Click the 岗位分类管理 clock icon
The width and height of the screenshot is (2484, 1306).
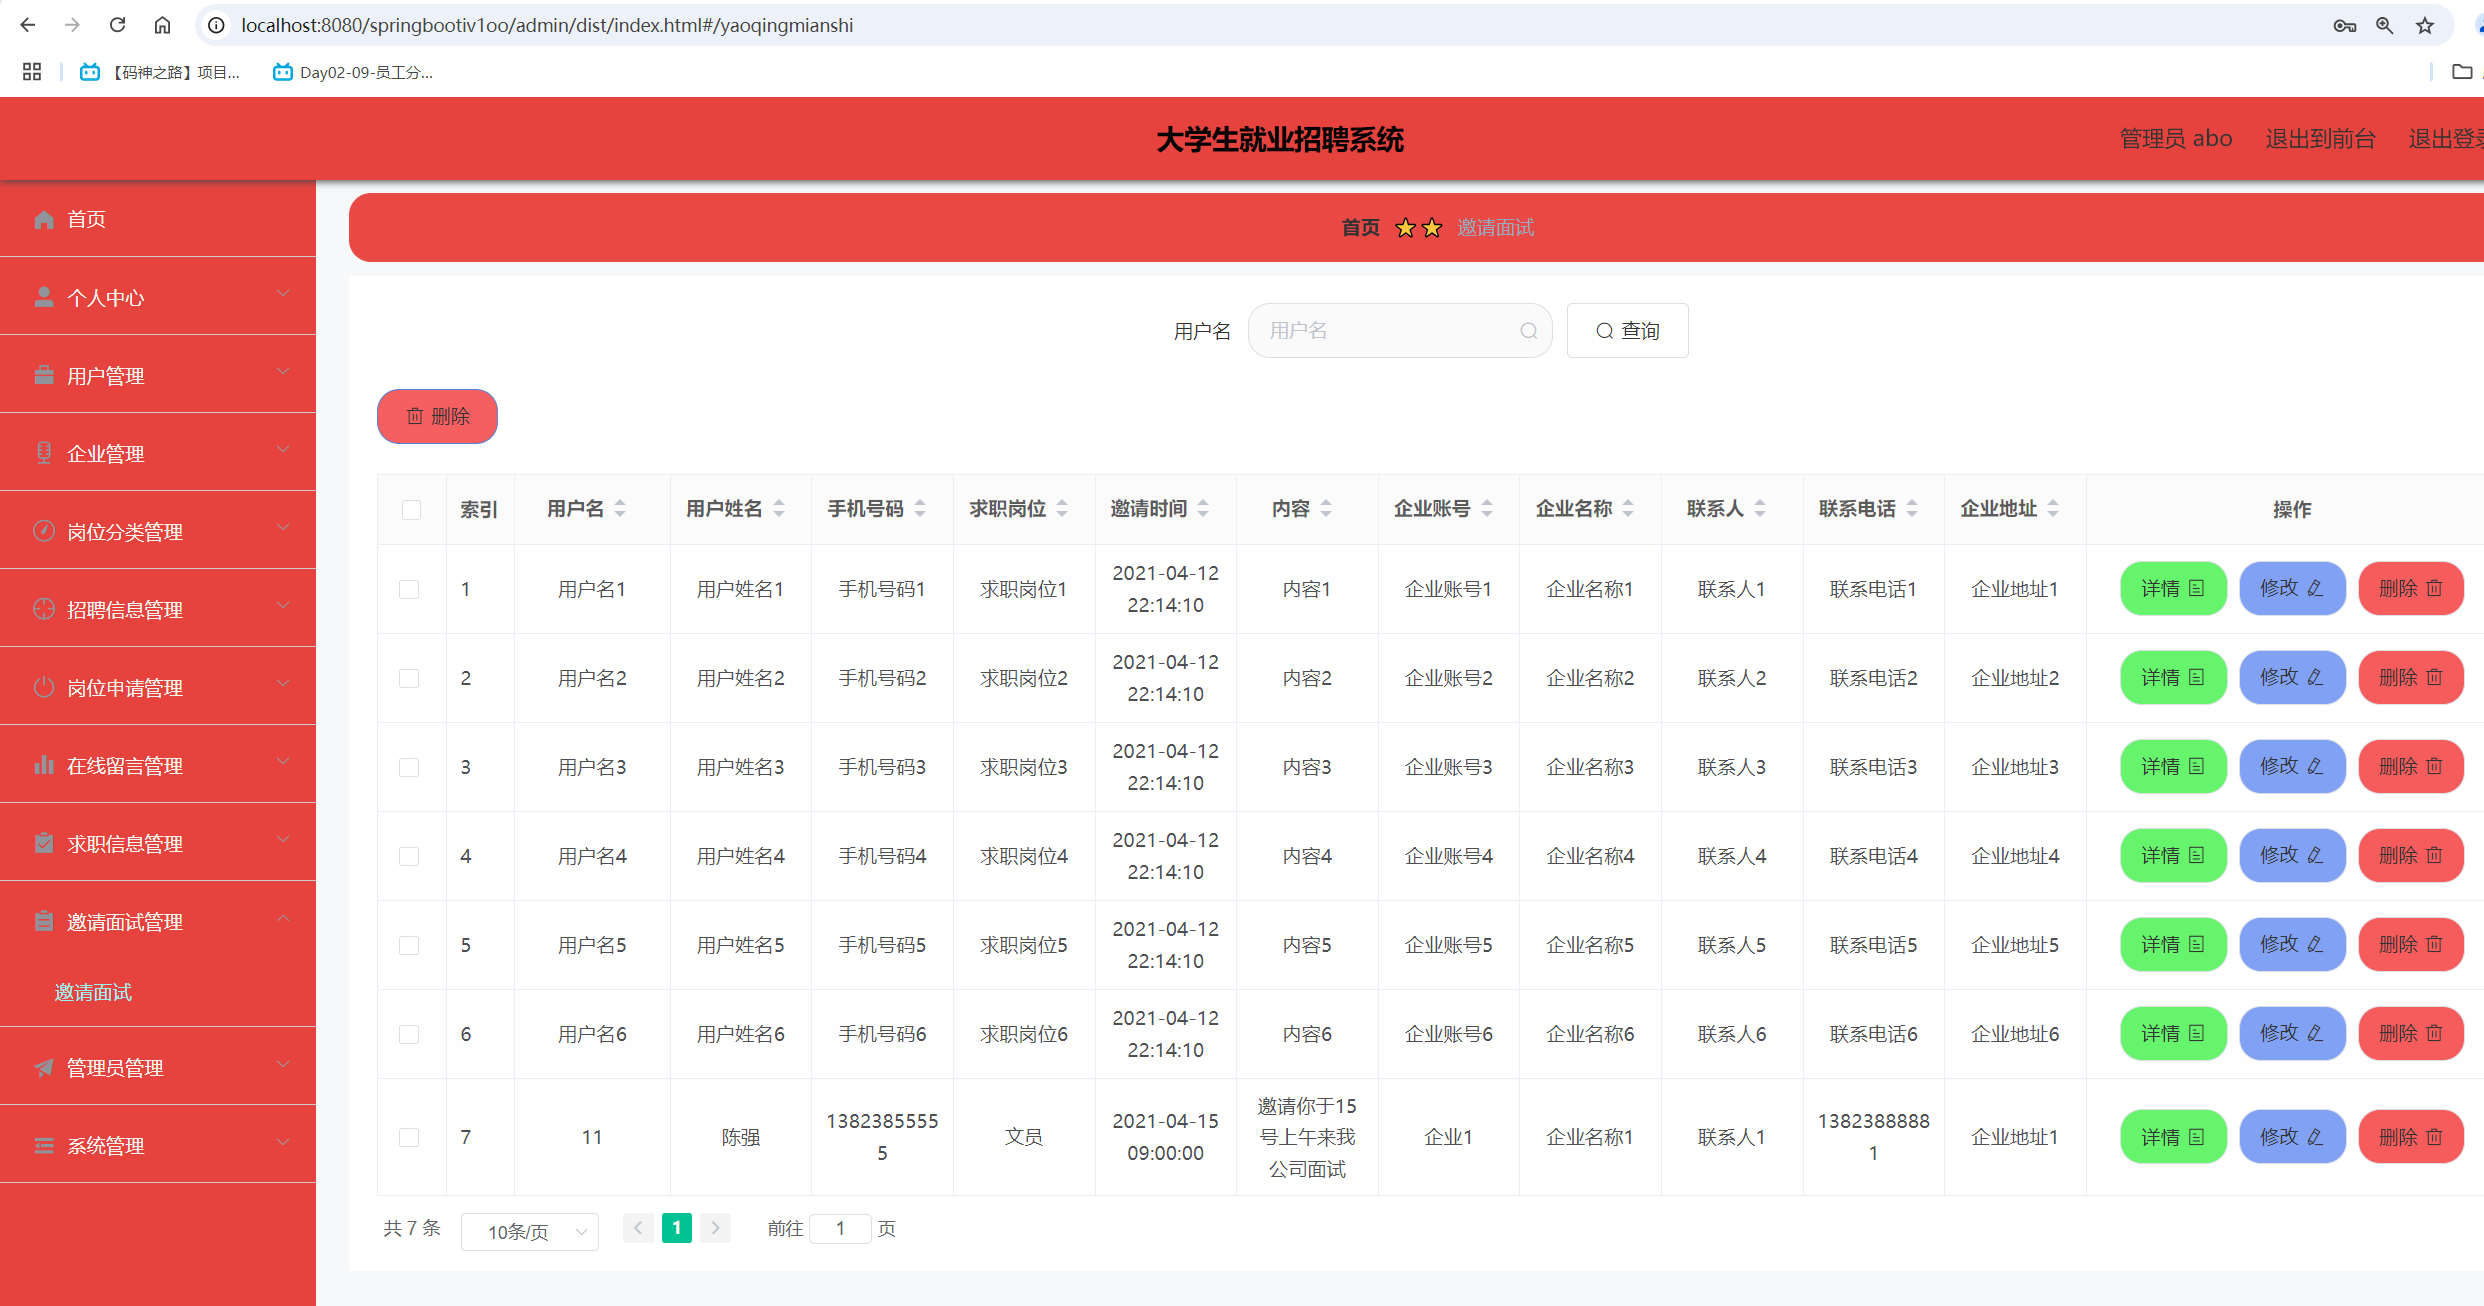pos(44,530)
